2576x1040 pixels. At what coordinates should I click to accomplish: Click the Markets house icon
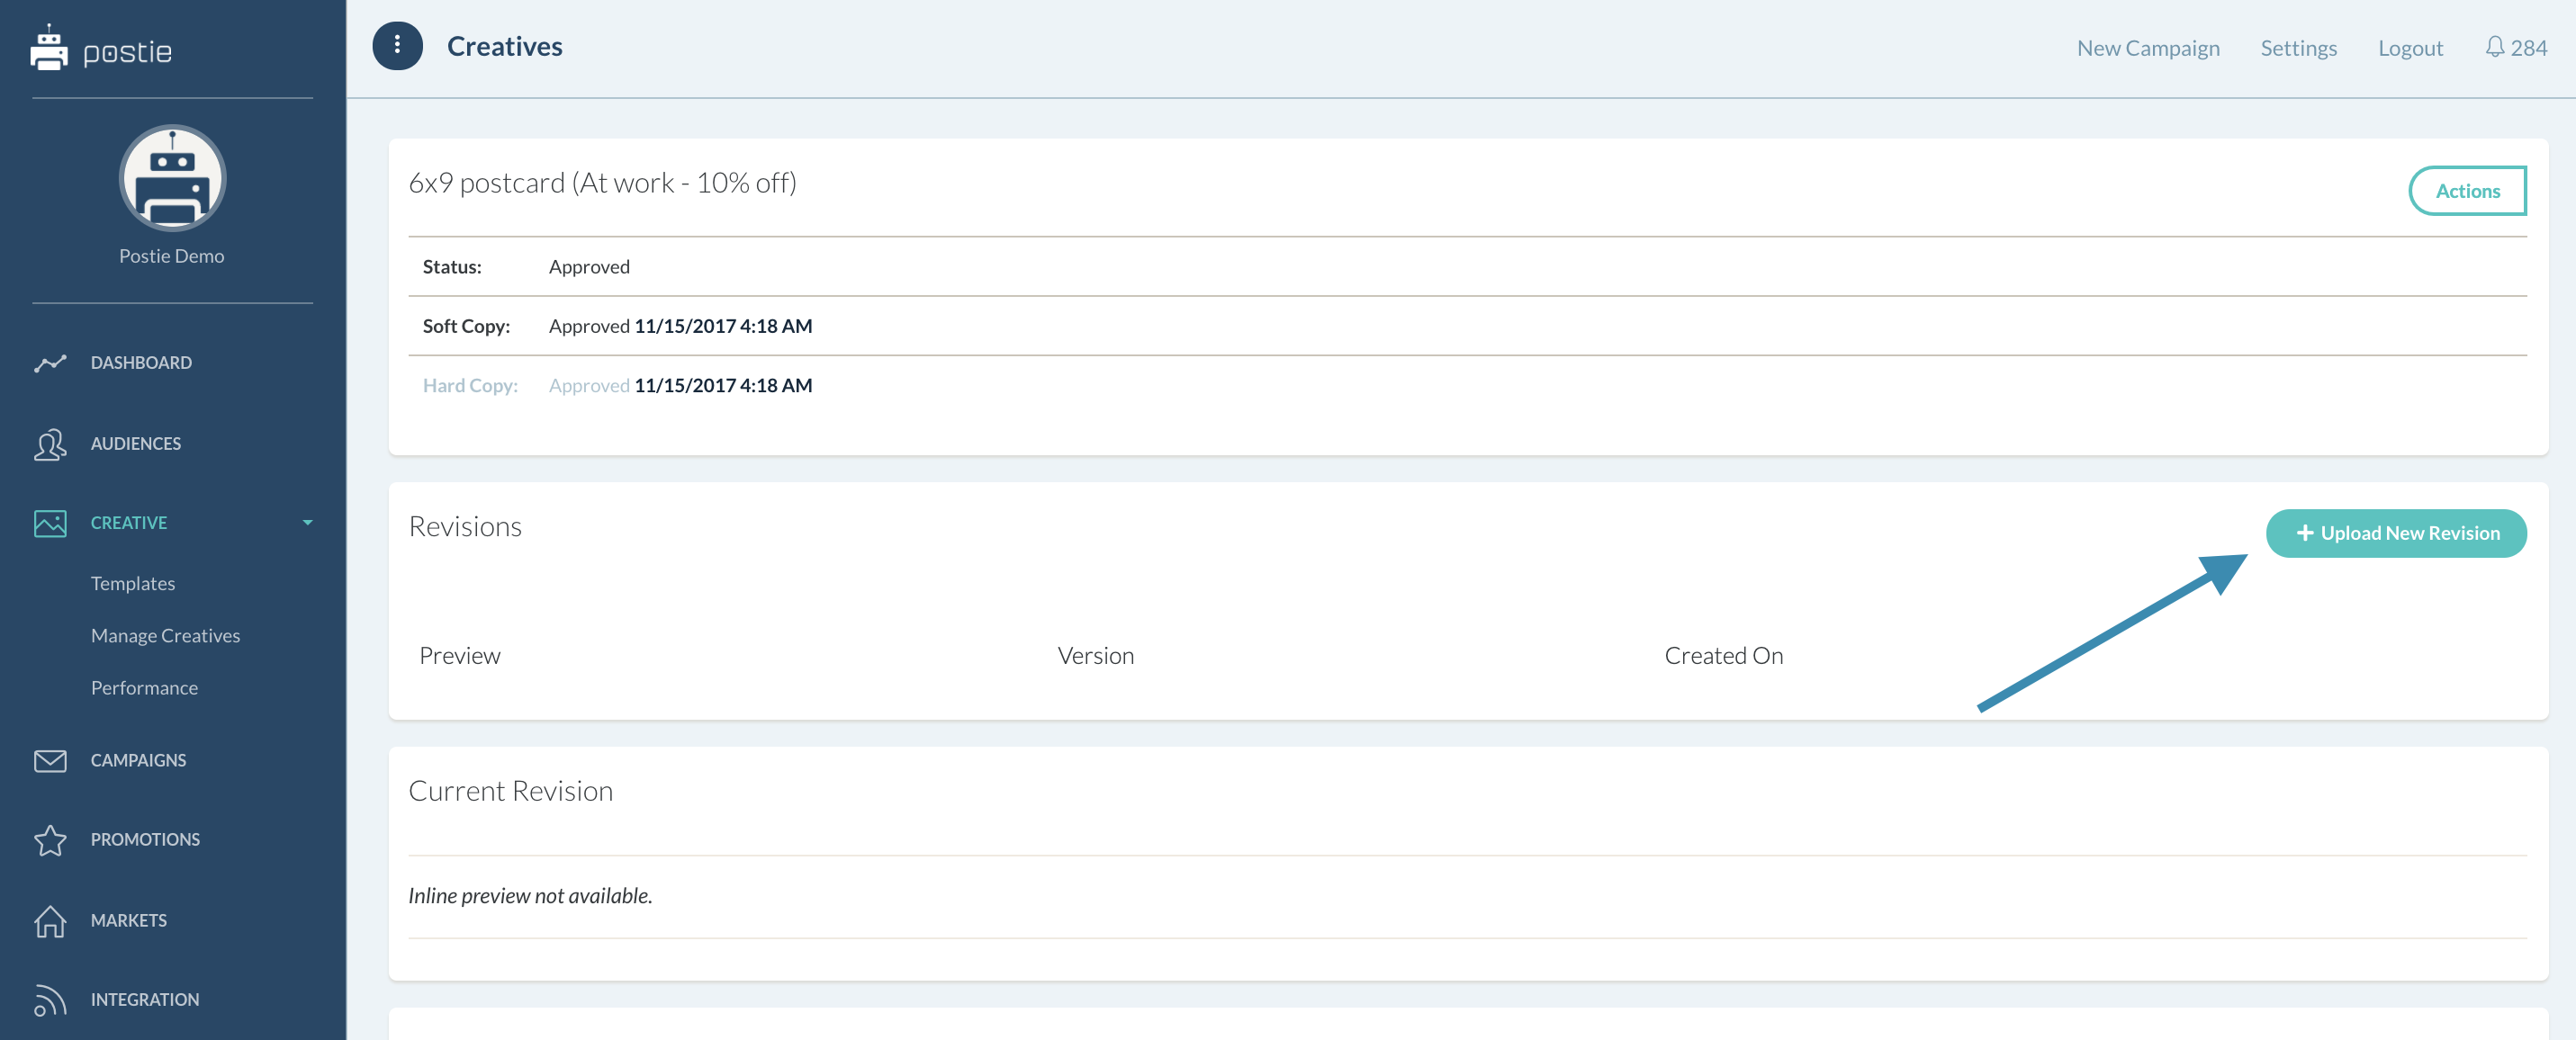tap(50, 921)
